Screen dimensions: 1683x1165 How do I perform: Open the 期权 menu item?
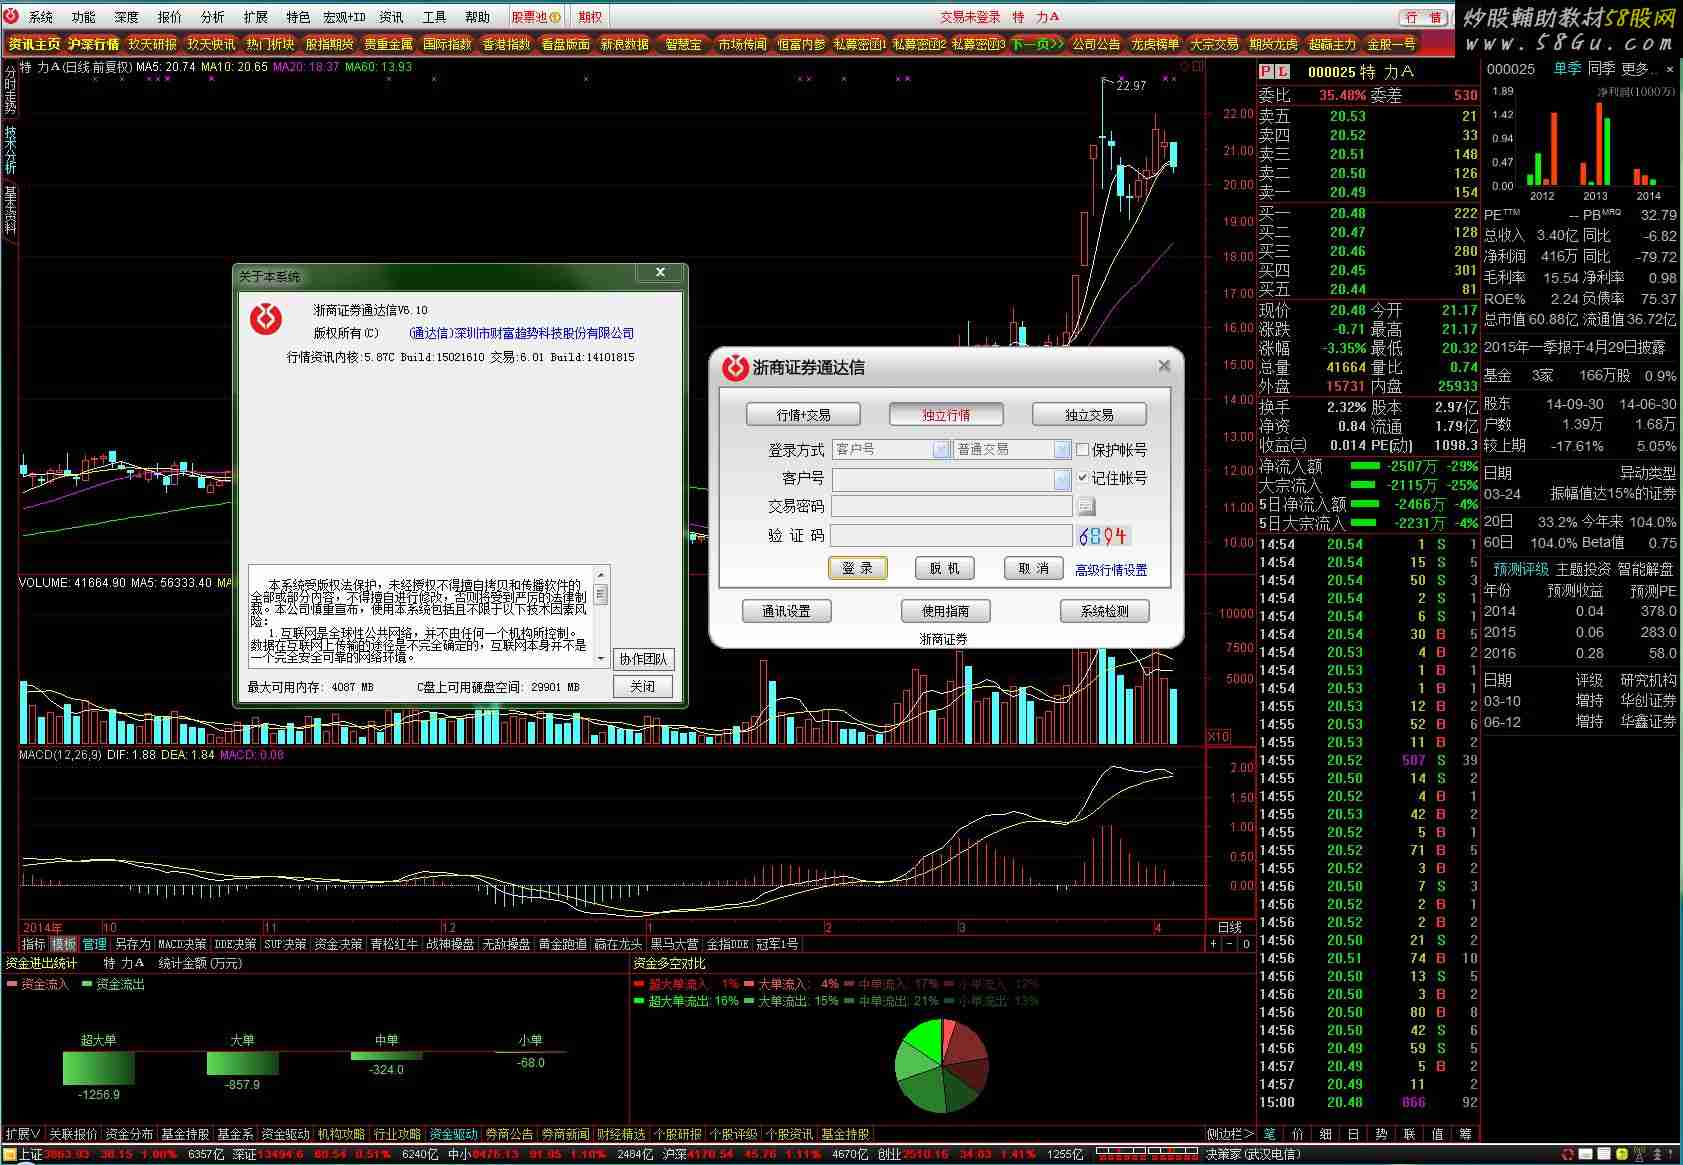click(590, 17)
